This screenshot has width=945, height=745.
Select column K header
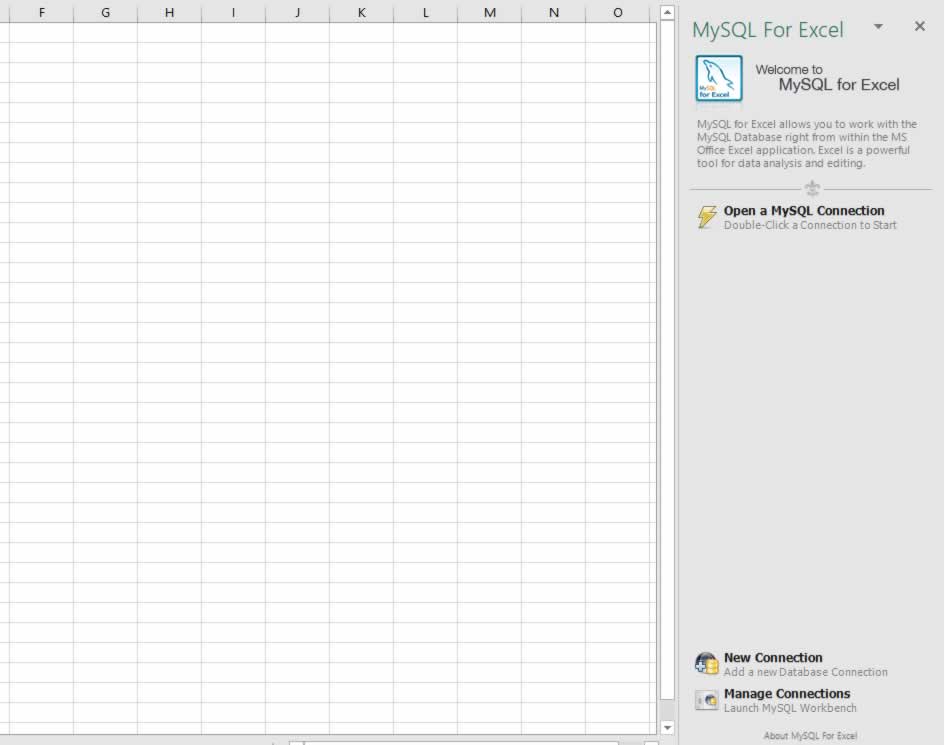[x=362, y=12]
